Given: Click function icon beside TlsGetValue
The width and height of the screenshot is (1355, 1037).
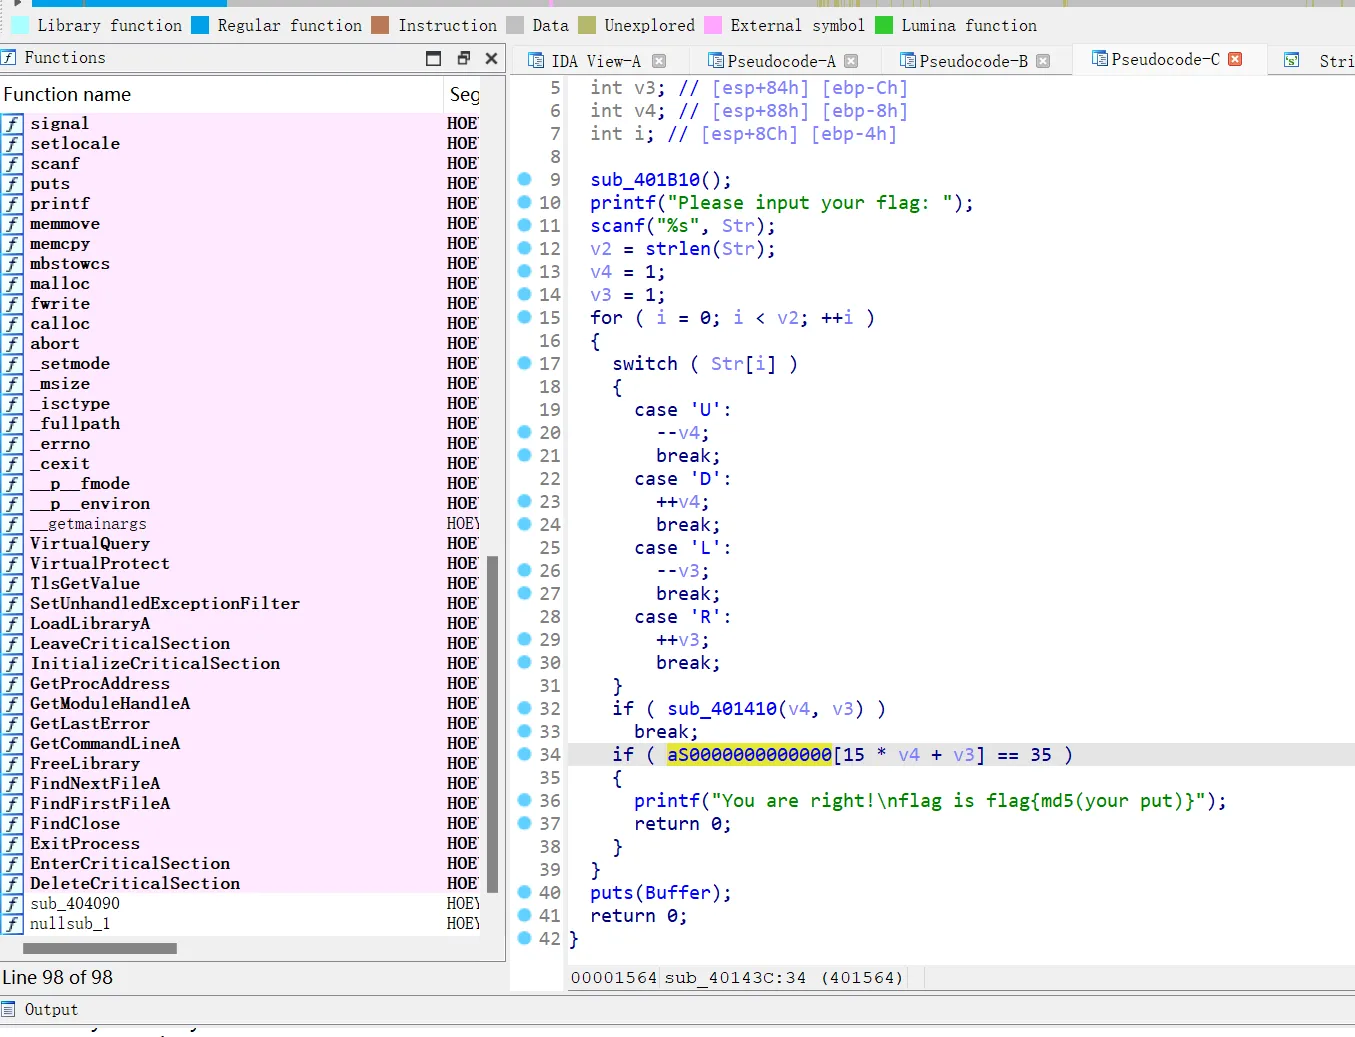Looking at the screenshot, I should pos(12,584).
